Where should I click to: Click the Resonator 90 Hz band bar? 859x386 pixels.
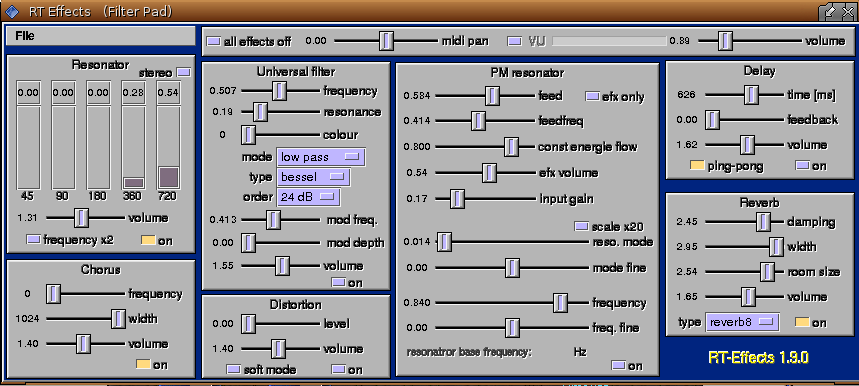(x=63, y=148)
